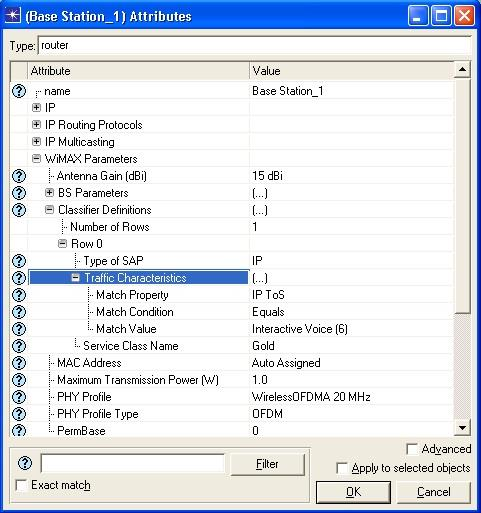The height and width of the screenshot is (513, 481).
Task: Expand the BS Parameters node
Action: [49, 193]
